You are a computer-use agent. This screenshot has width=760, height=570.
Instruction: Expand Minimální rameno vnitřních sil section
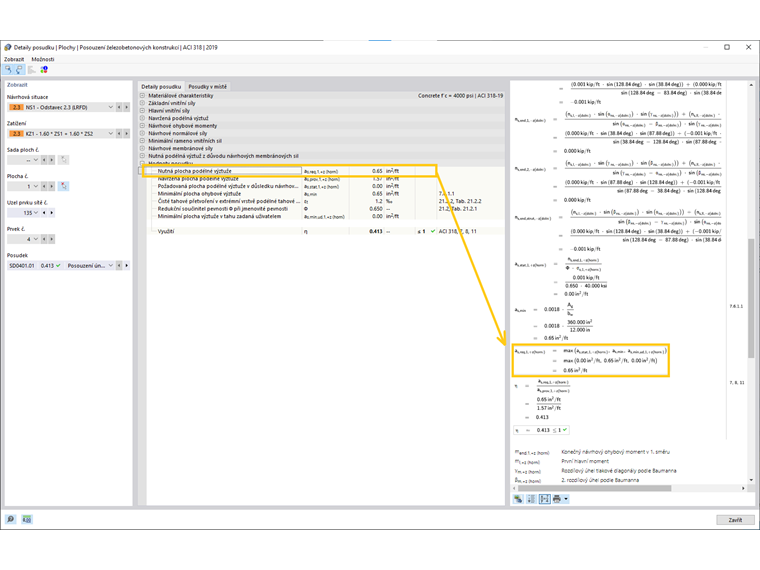pyautogui.click(x=142, y=141)
